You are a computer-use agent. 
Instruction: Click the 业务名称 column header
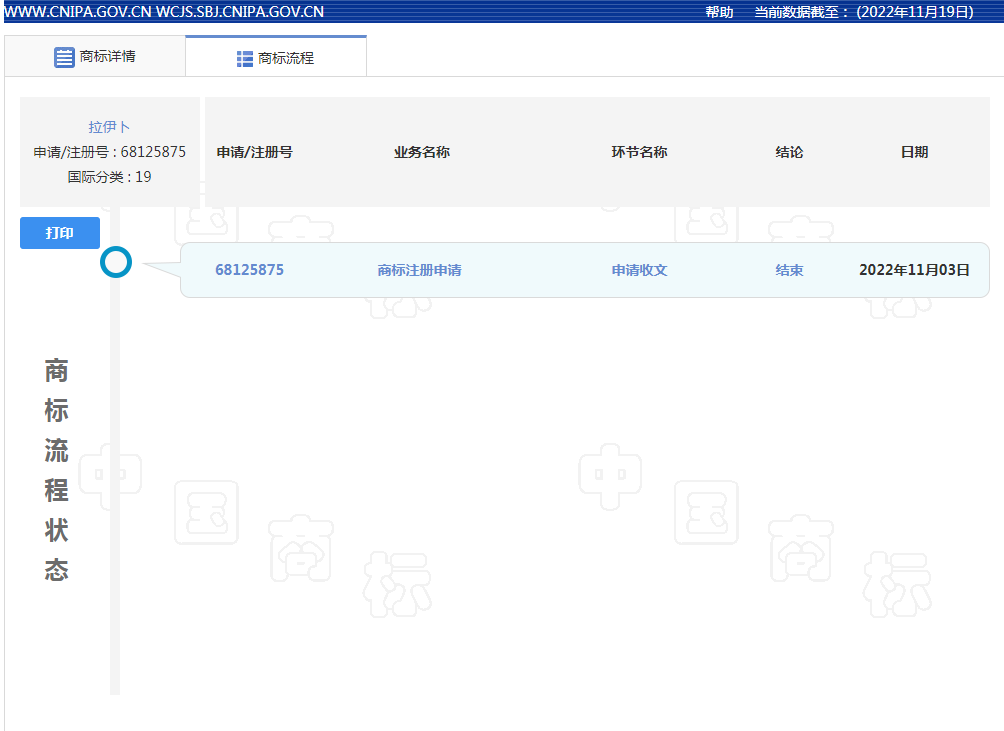click(x=421, y=152)
